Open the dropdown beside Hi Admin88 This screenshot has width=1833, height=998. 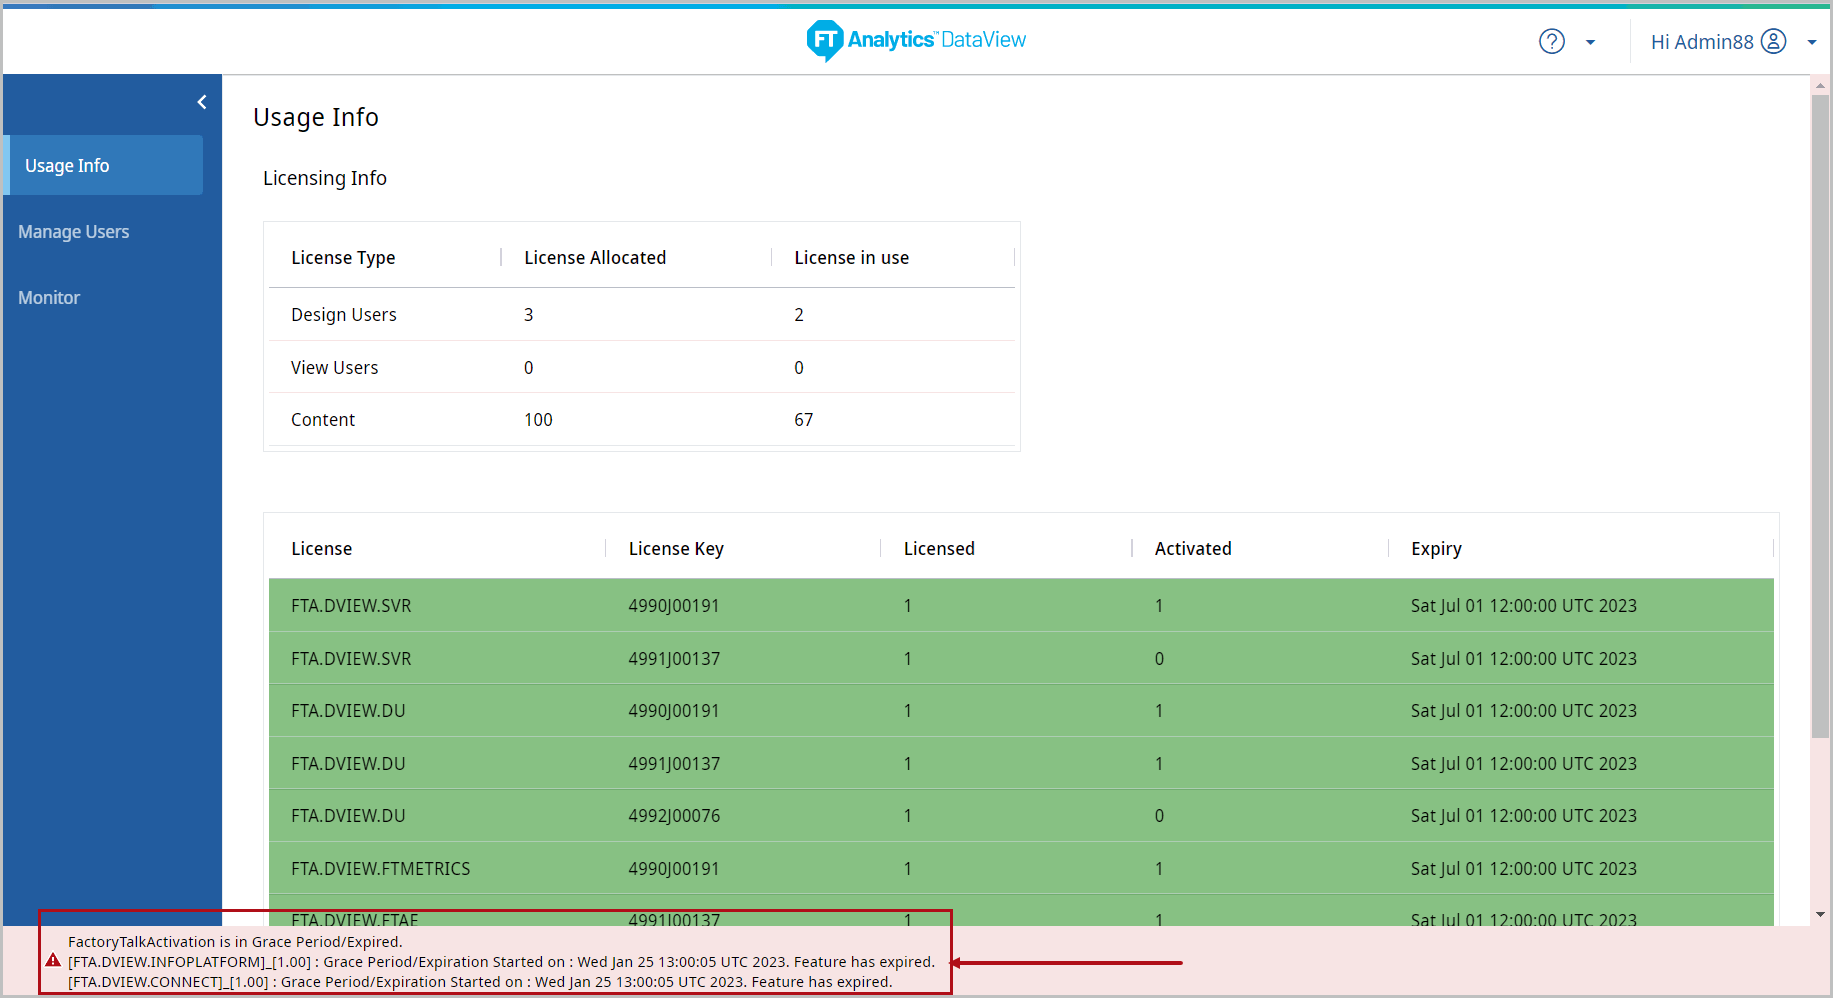coord(1812,42)
